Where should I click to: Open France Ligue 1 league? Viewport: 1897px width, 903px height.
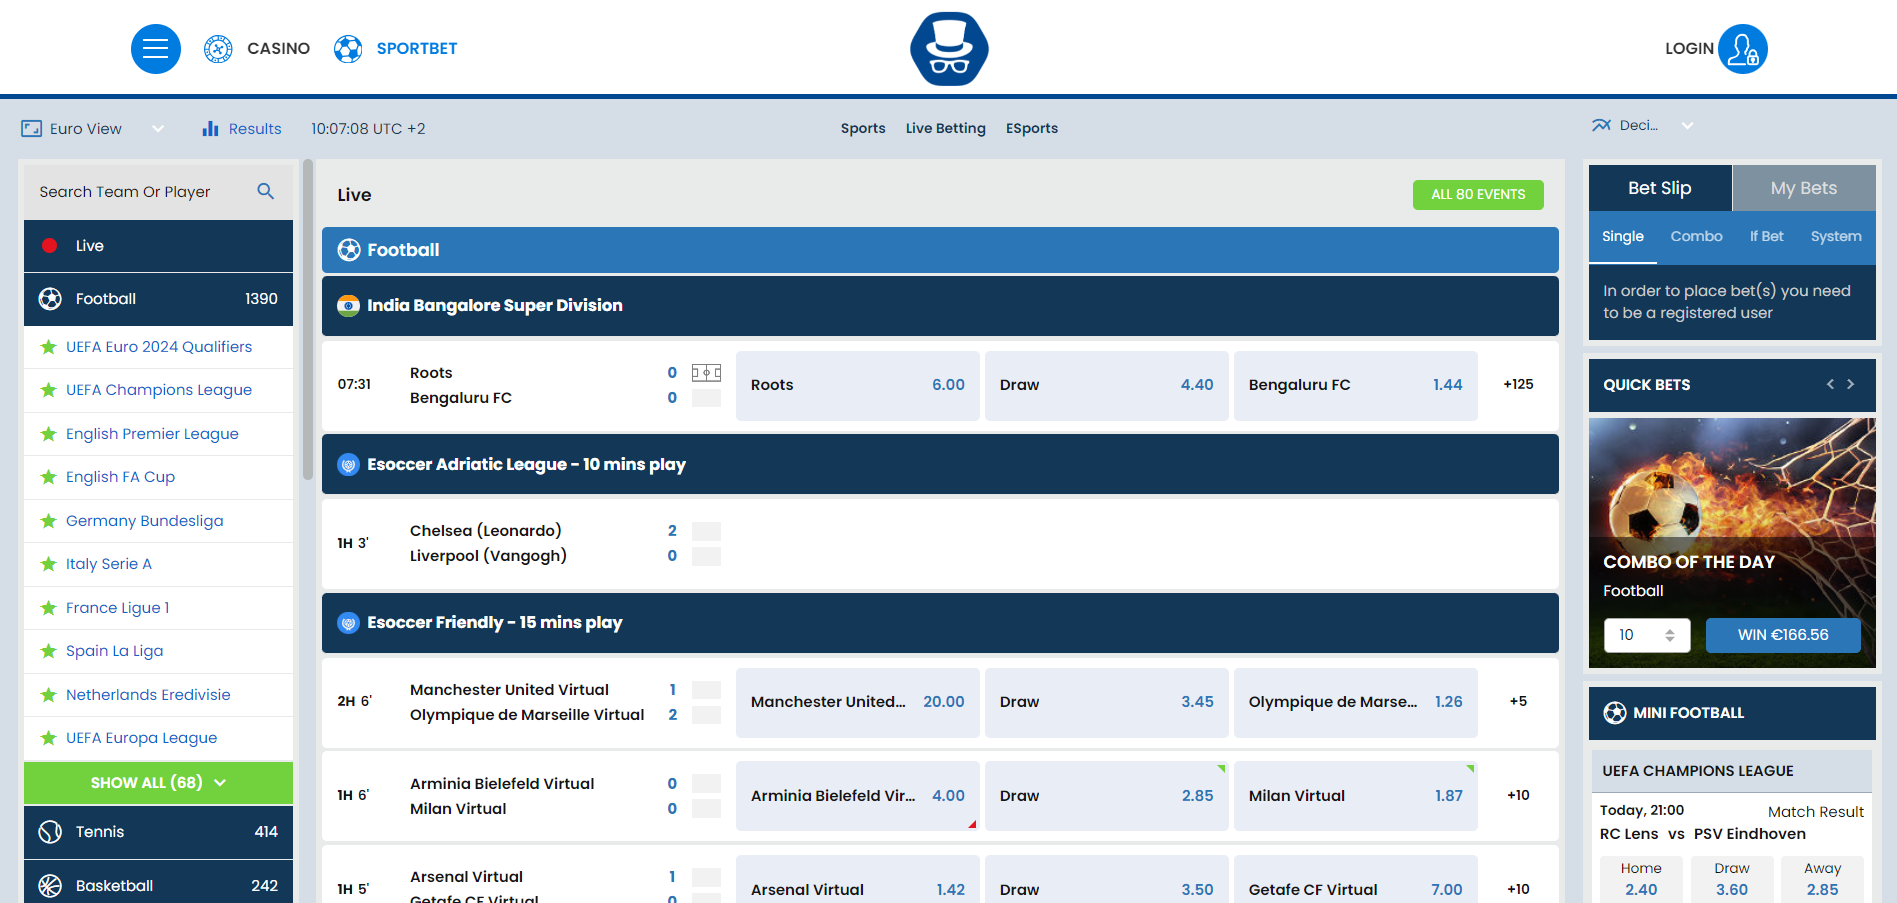point(118,608)
